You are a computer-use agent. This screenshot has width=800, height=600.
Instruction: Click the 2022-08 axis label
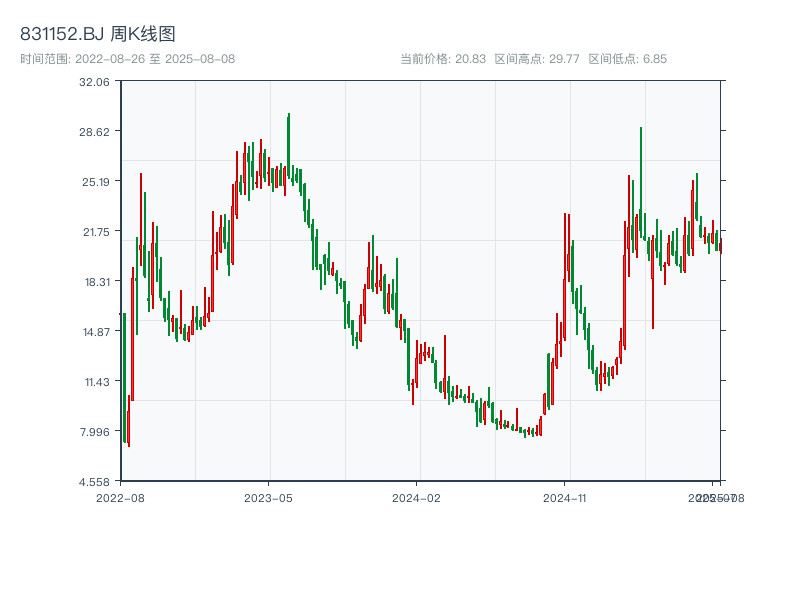(118, 497)
